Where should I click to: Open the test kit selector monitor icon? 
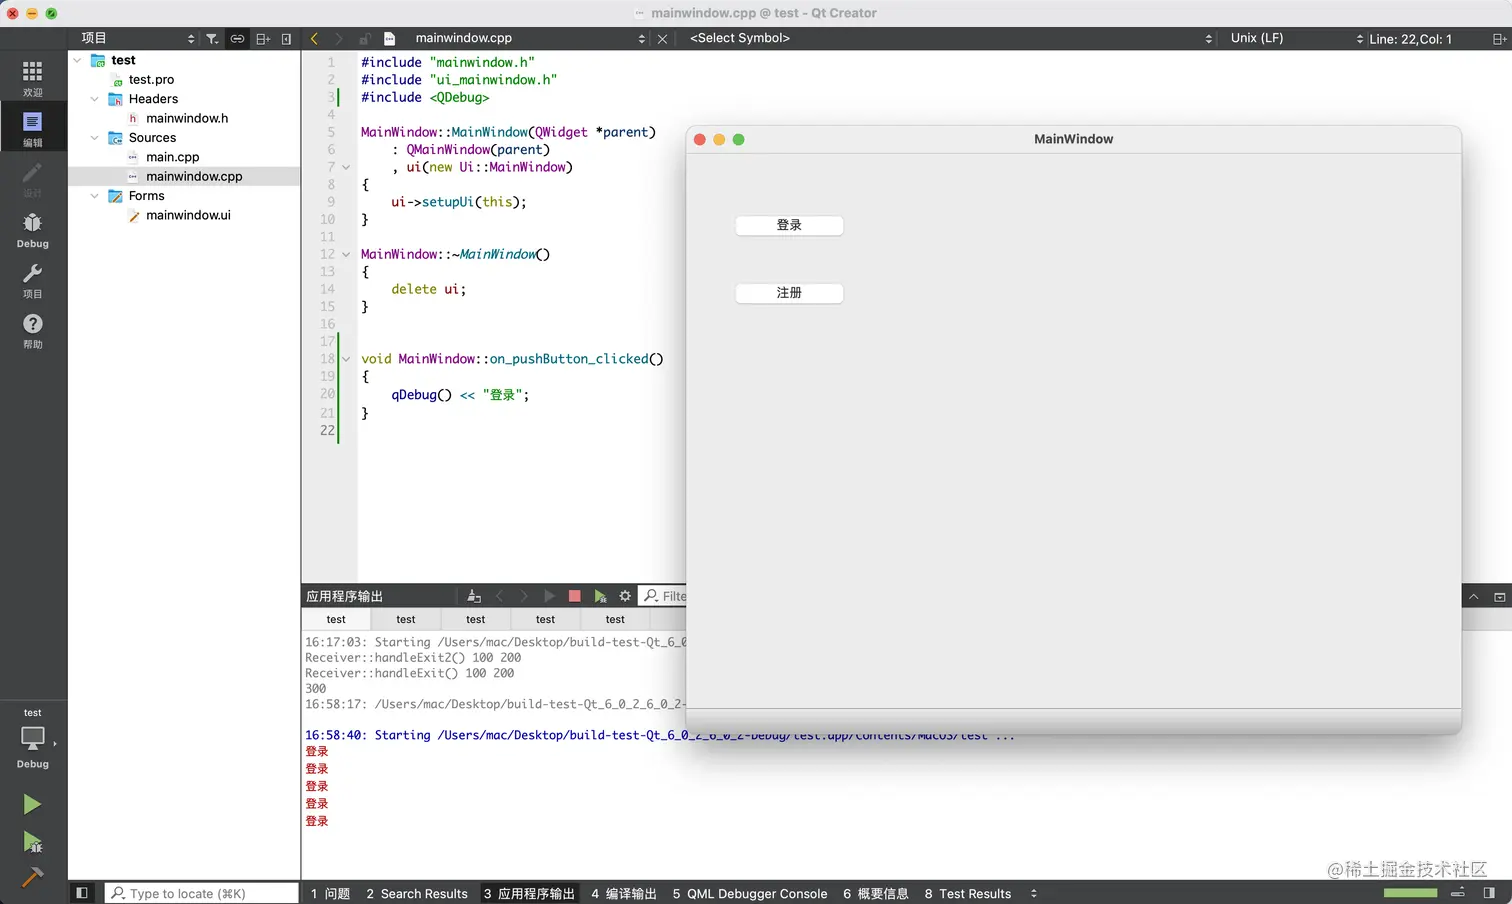coord(33,738)
